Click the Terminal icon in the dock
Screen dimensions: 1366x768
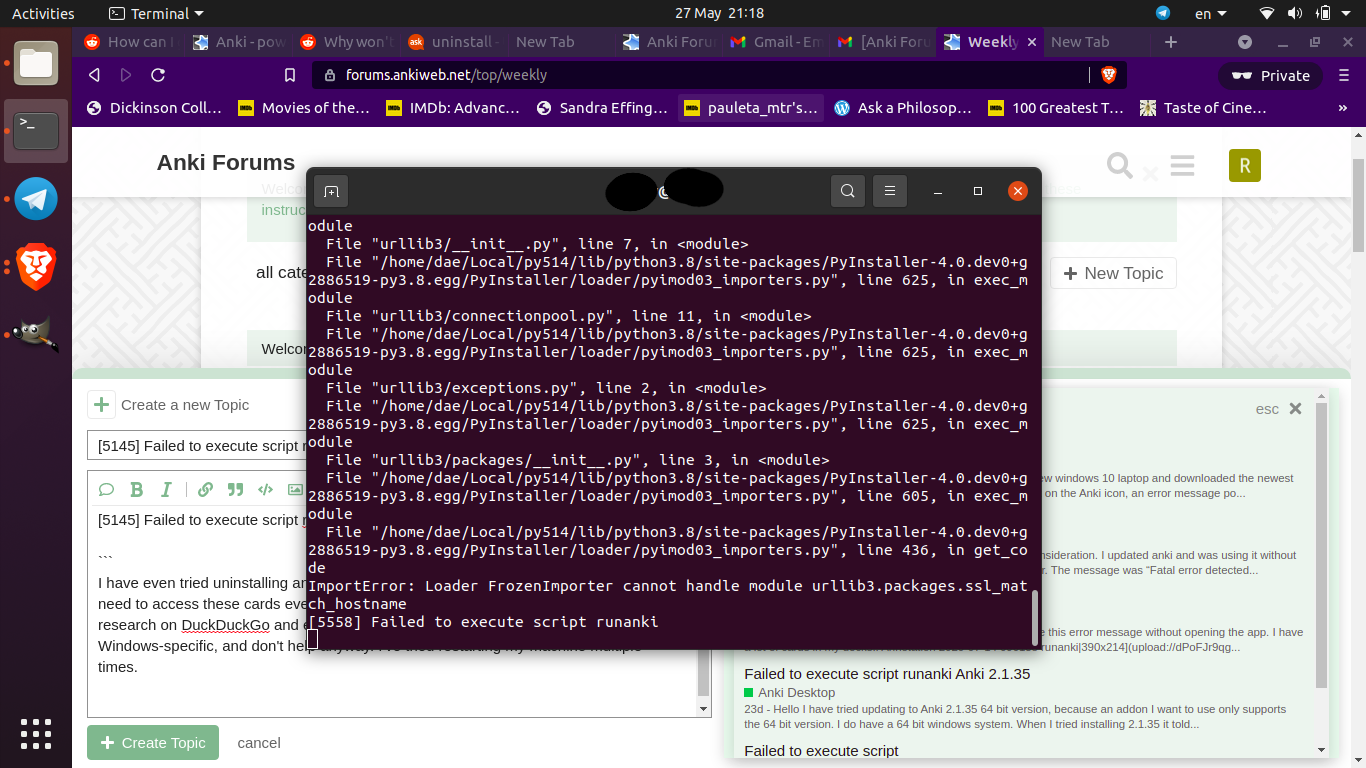[x=36, y=131]
